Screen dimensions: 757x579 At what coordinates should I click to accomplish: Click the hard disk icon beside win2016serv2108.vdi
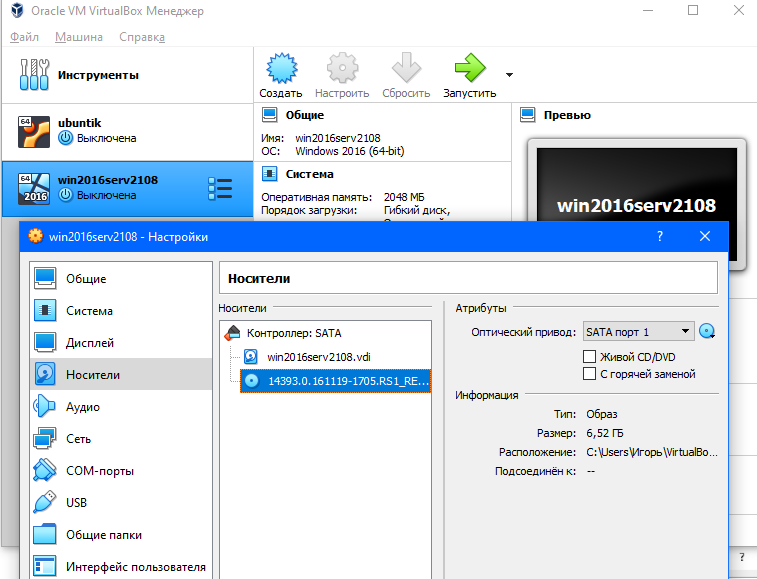pos(251,357)
